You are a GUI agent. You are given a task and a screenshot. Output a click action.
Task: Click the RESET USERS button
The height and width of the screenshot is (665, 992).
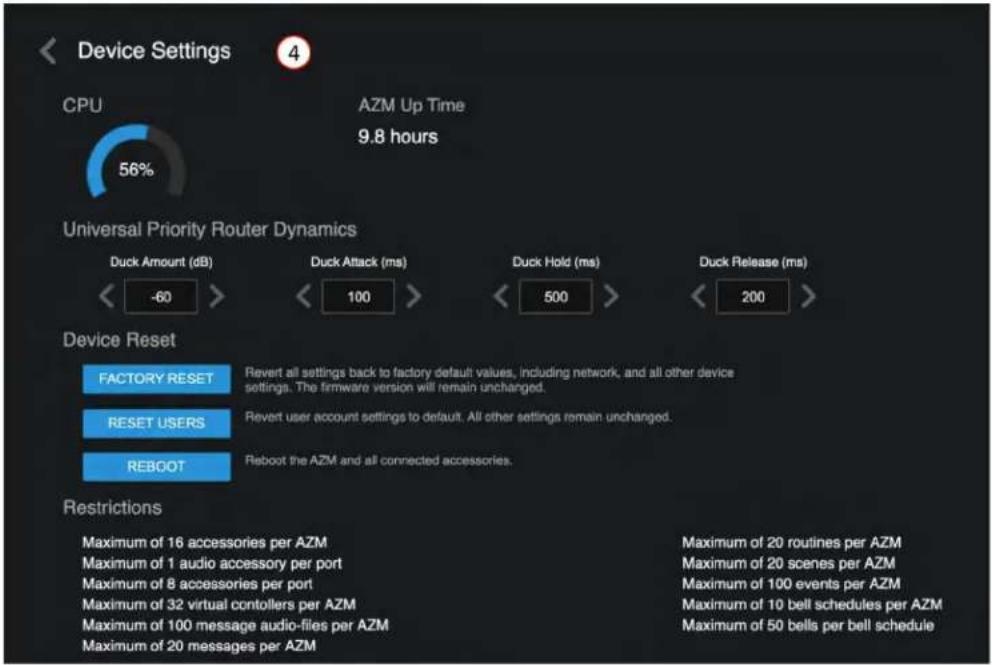(x=156, y=423)
